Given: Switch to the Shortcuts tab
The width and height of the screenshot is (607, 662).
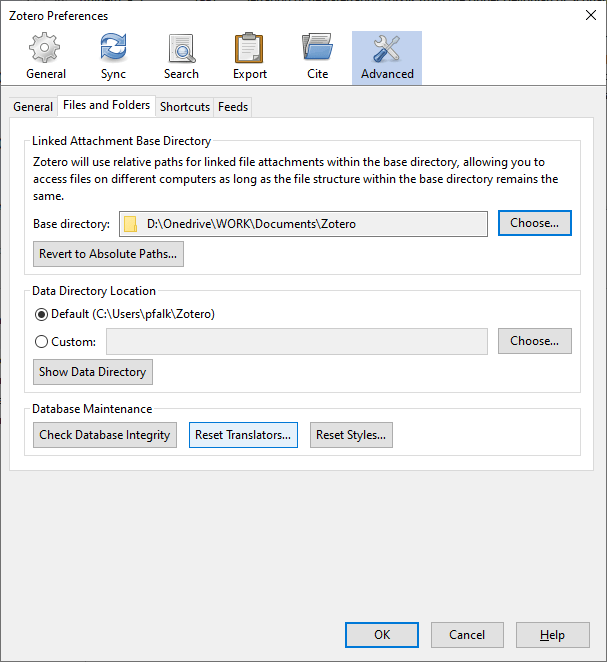Looking at the screenshot, I should click(x=185, y=107).
